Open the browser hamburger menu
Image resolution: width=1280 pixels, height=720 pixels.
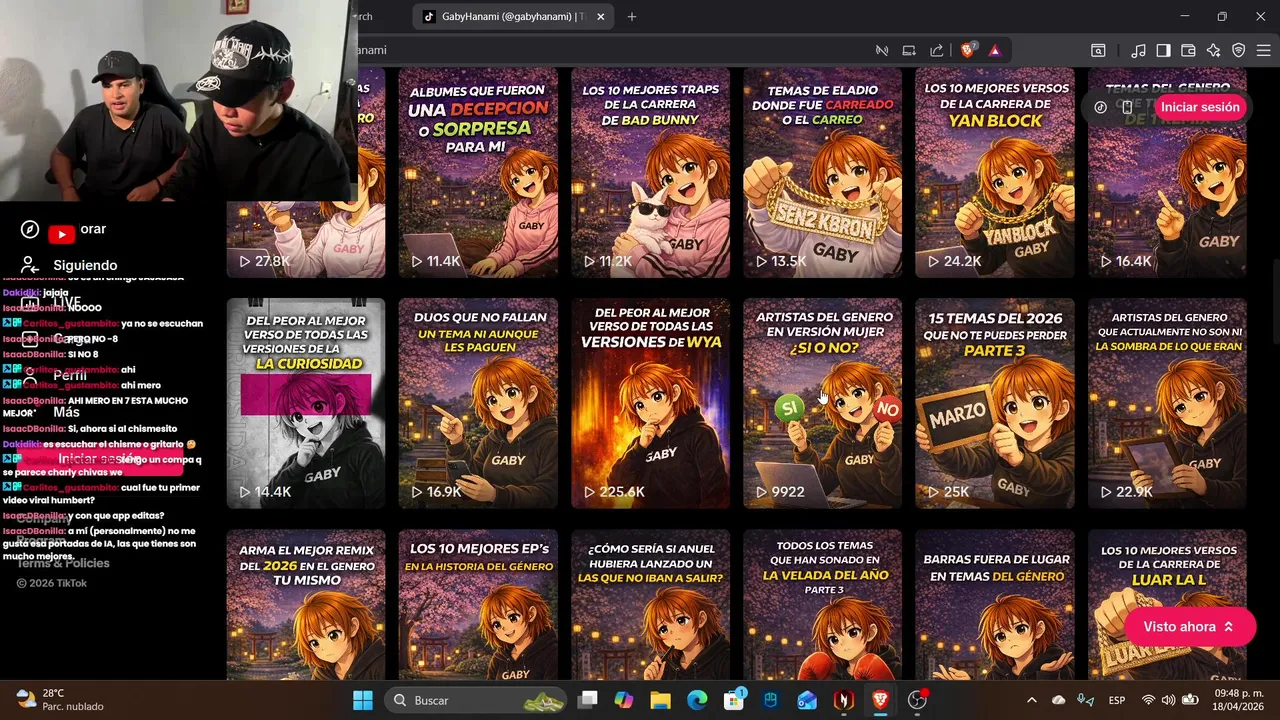[1264, 50]
